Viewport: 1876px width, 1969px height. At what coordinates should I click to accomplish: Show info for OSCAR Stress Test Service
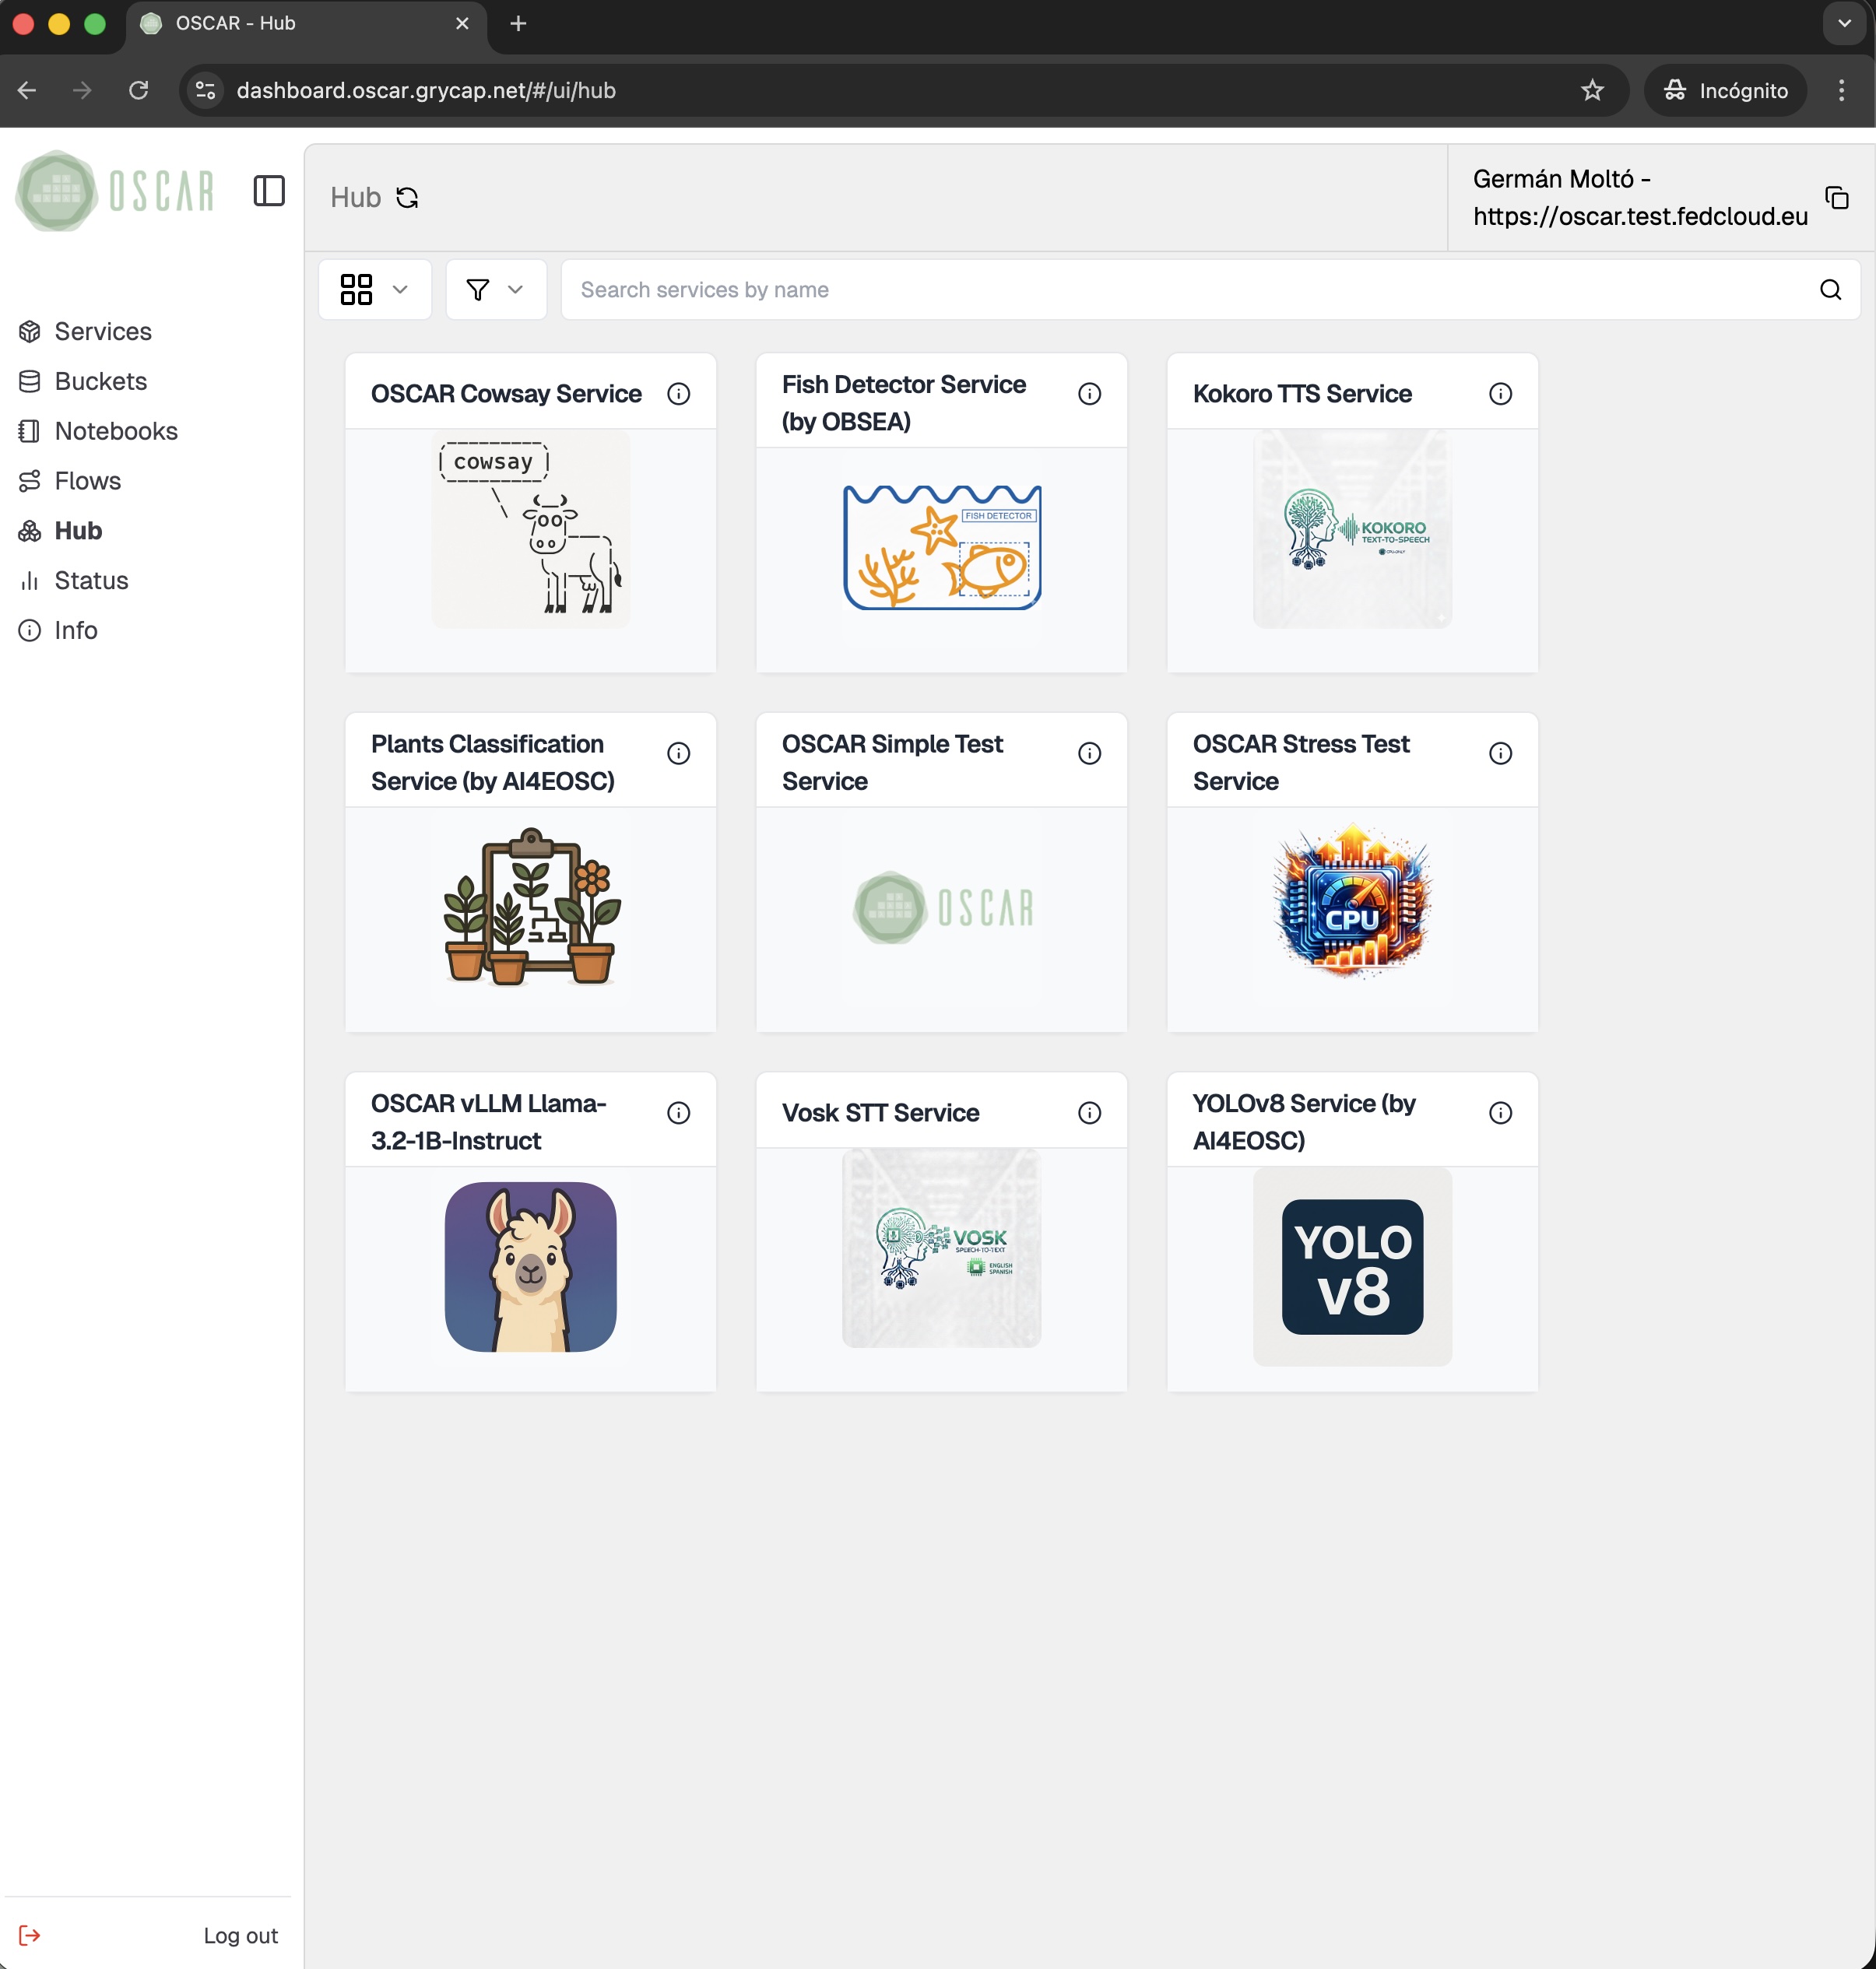[1500, 753]
